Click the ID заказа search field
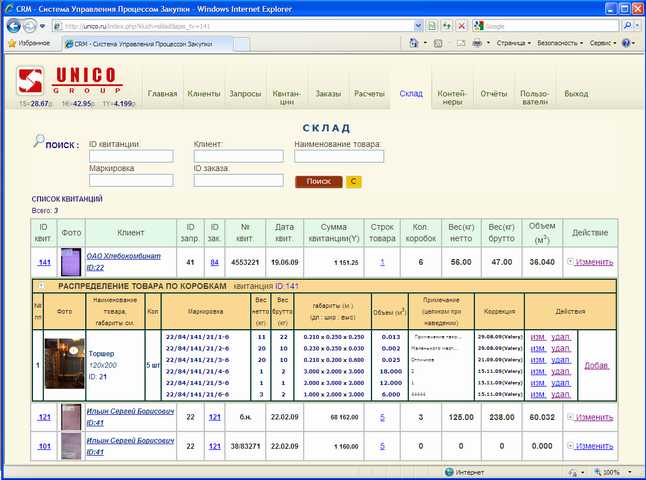Screen dimensions: 646x480 coord(239,180)
